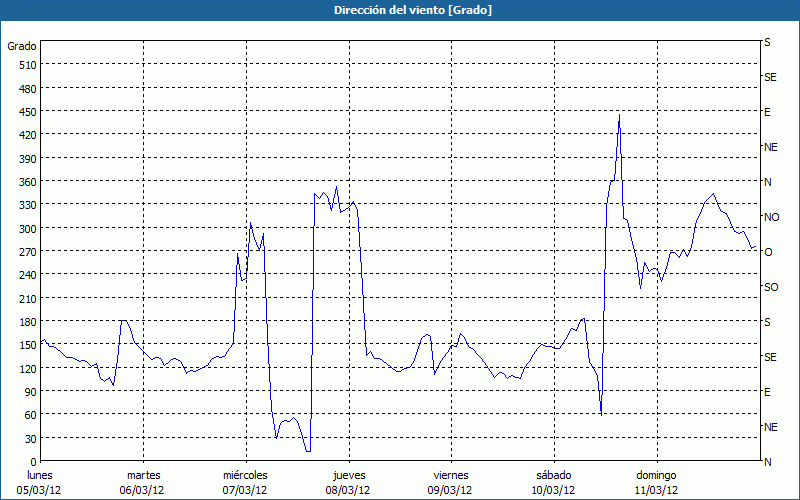Pick the sábado 10/03/12 date label
This screenshot has width=800, height=500.
[x=553, y=482]
